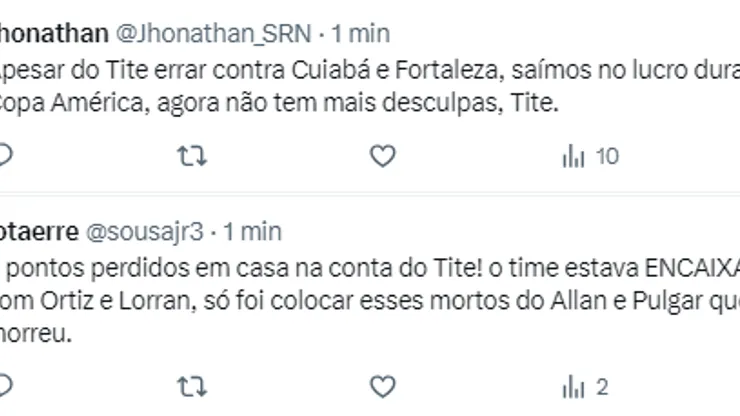The height and width of the screenshot is (416, 740).
Task: Open Jhonathan's profile via display name
Action: (54, 33)
